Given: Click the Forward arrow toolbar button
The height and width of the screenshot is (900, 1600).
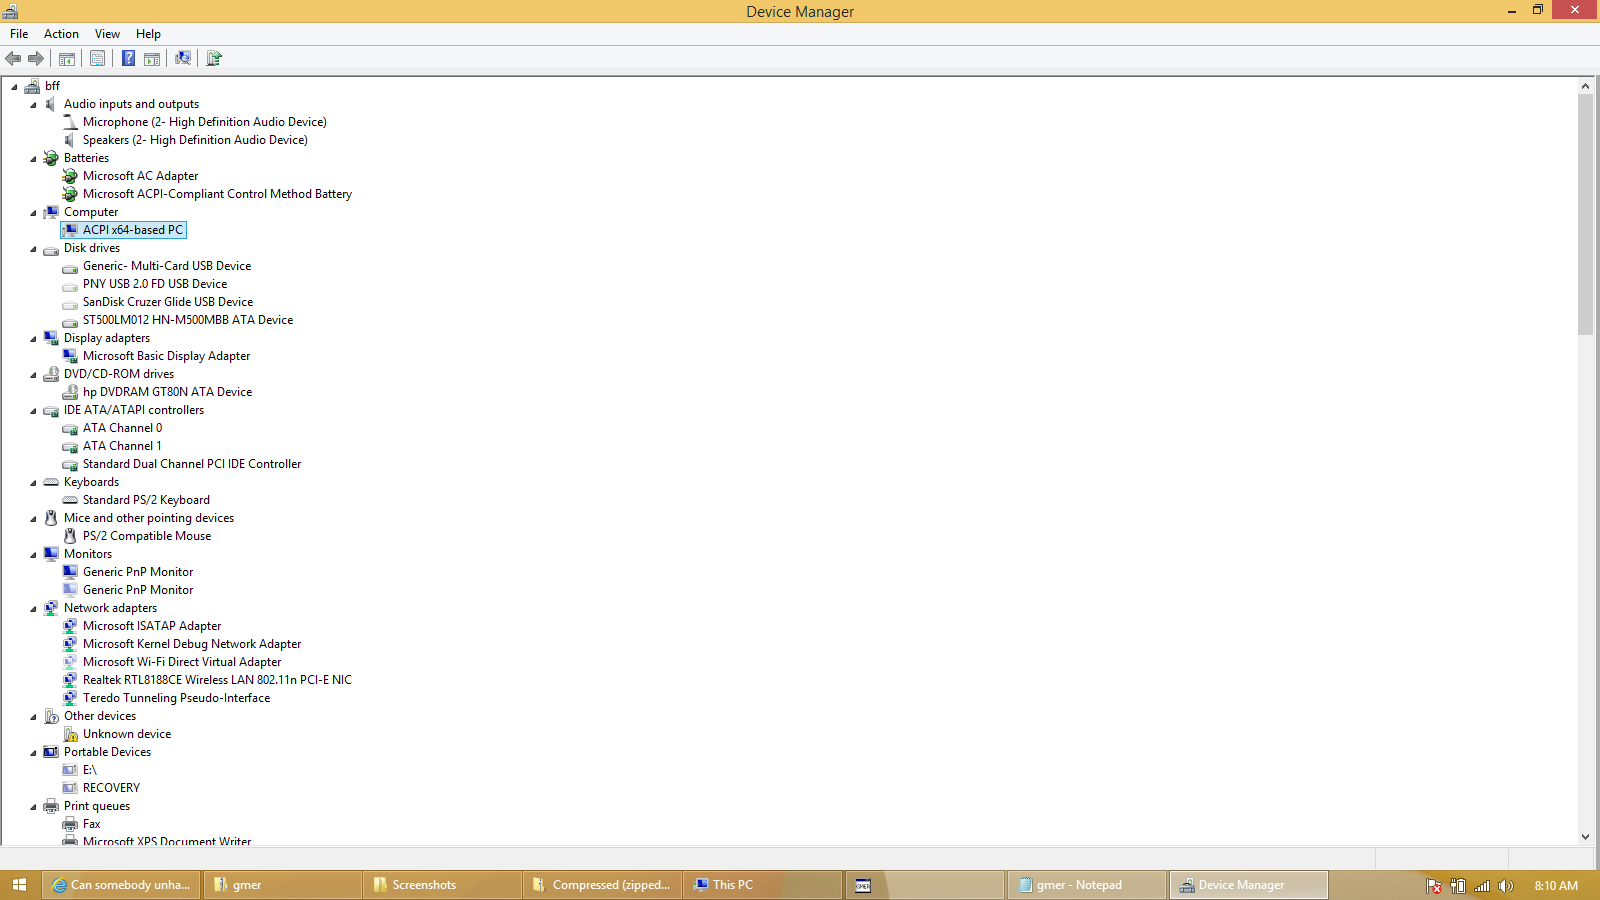Looking at the screenshot, I should 36,58.
